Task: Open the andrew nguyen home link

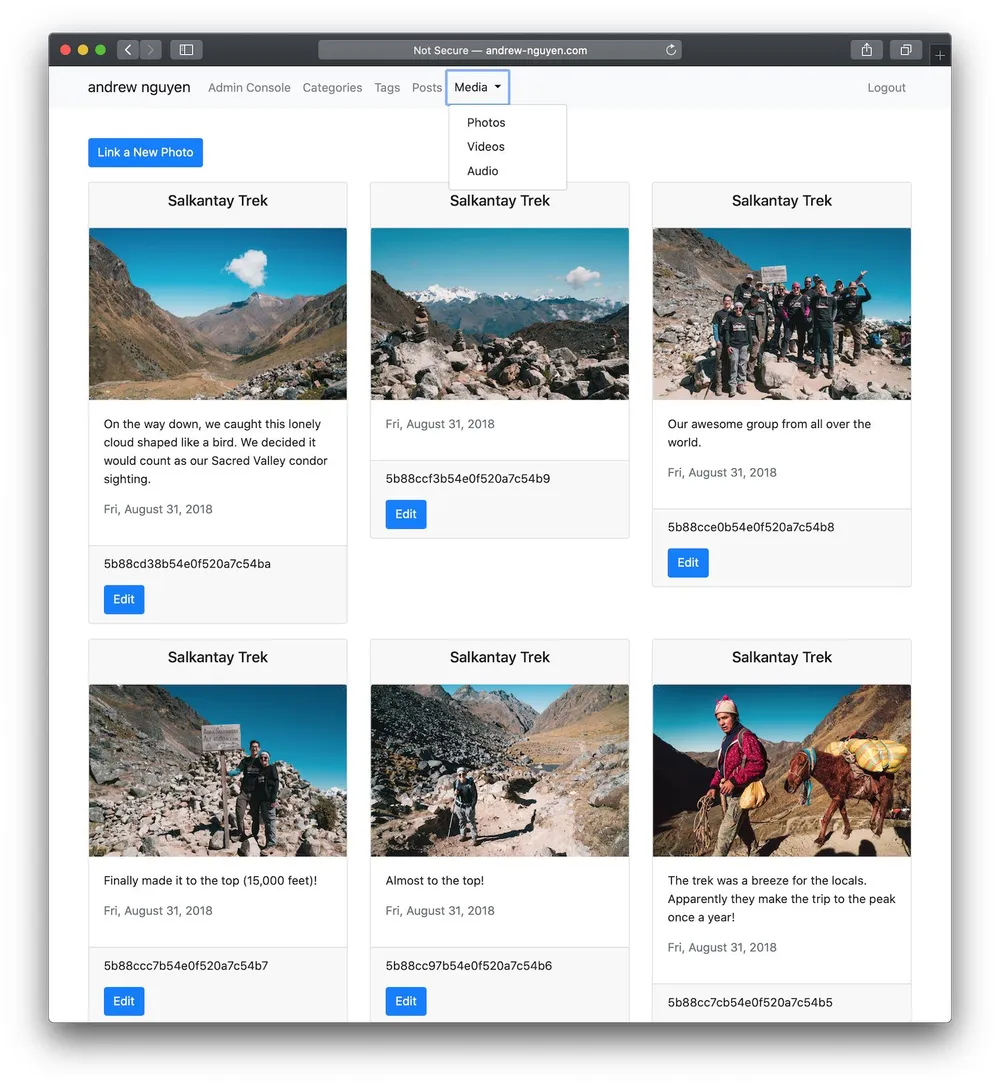Action: pyautogui.click(x=139, y=87)
